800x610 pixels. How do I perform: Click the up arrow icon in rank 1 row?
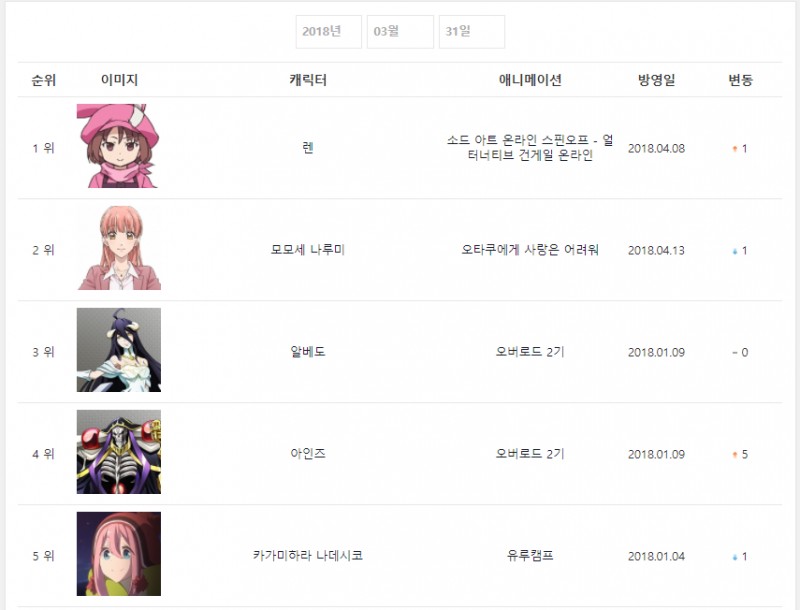pyautogui.click(x=735, y=149)
